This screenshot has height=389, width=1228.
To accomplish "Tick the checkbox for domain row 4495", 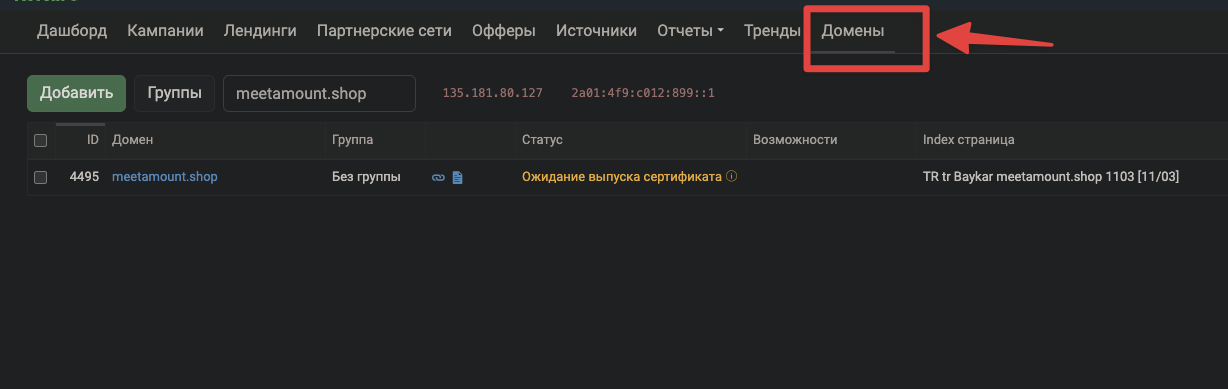I will [41, 177].
